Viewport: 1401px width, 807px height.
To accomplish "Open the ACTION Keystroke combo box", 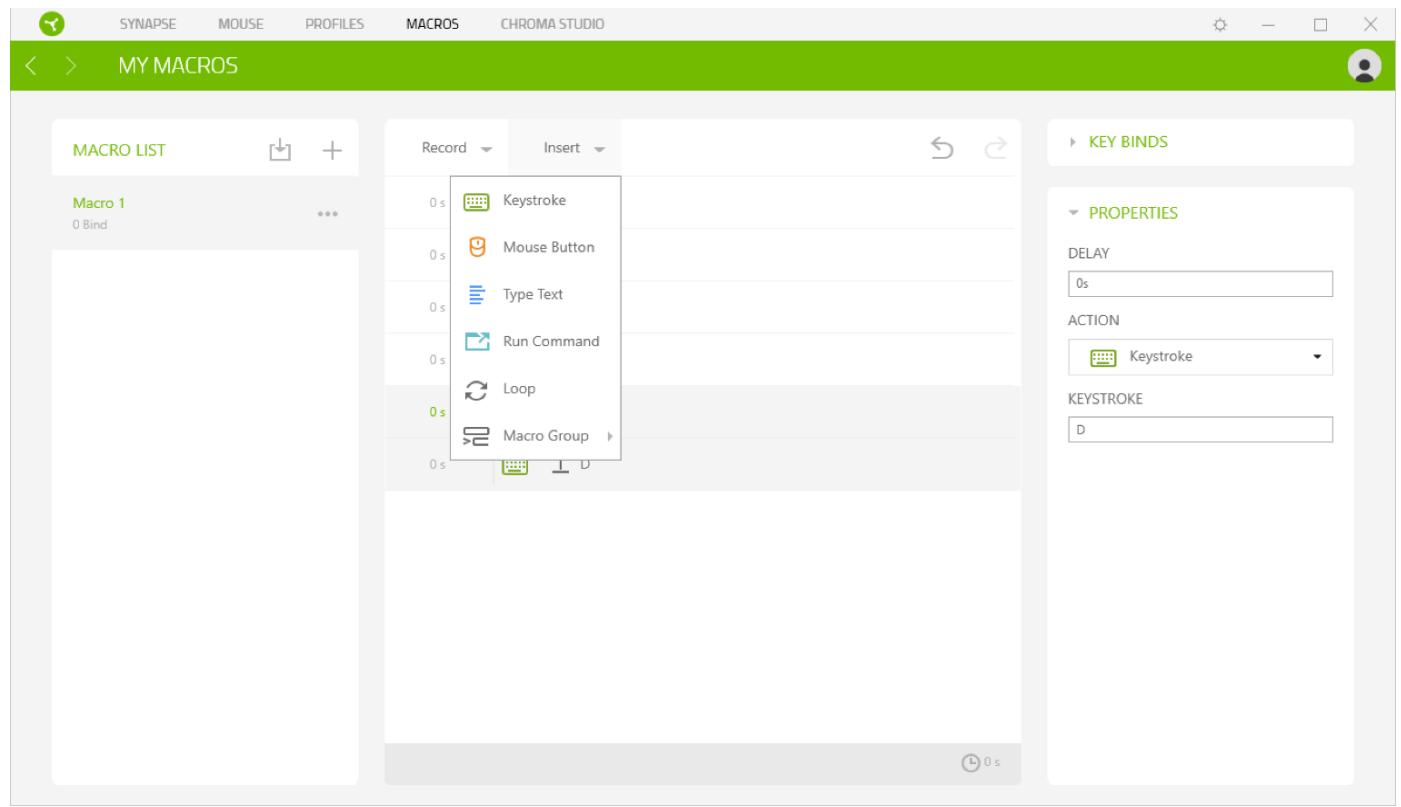I will pyautogui.click(x=1201, y=357).
